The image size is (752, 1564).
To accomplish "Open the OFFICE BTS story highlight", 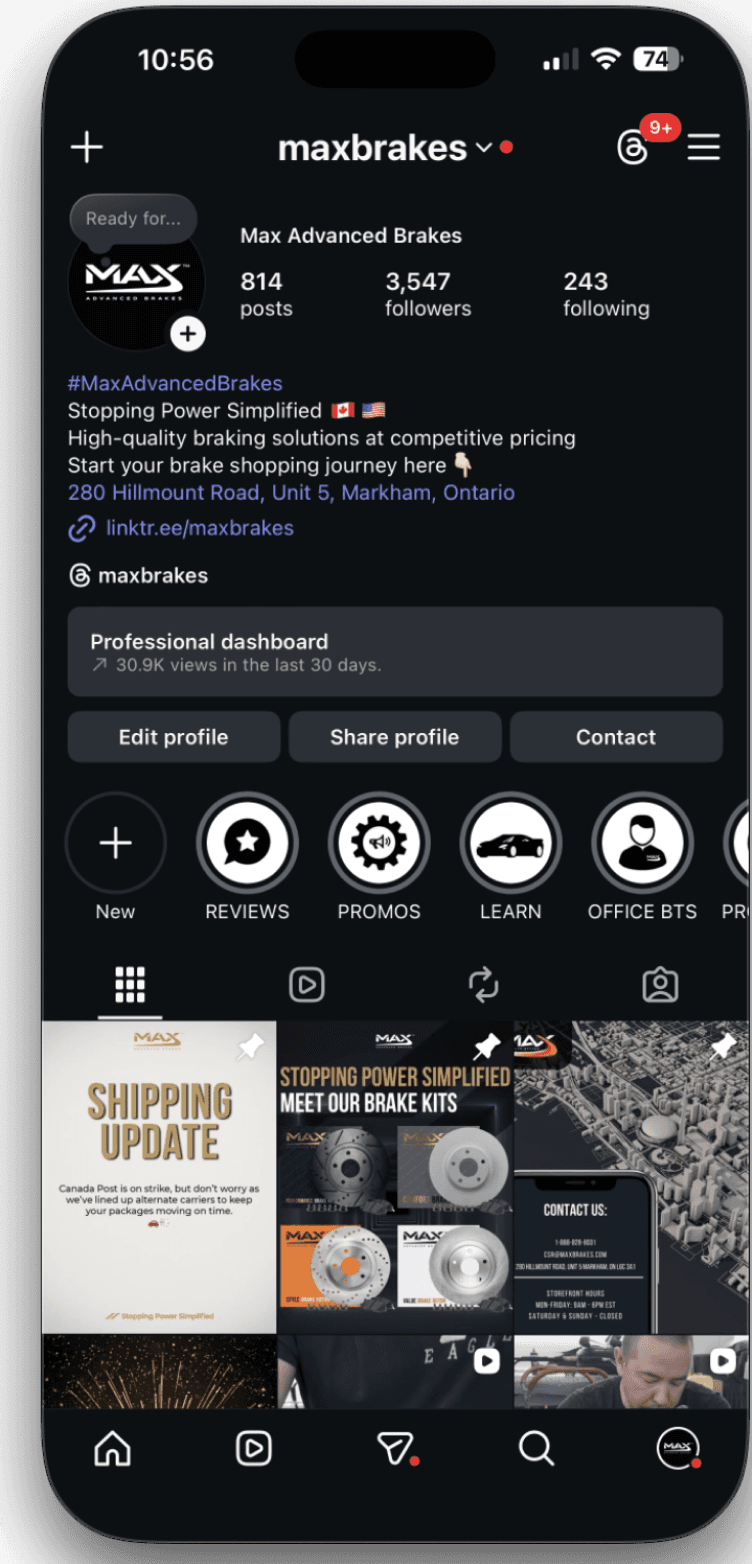I will point(642,844).
